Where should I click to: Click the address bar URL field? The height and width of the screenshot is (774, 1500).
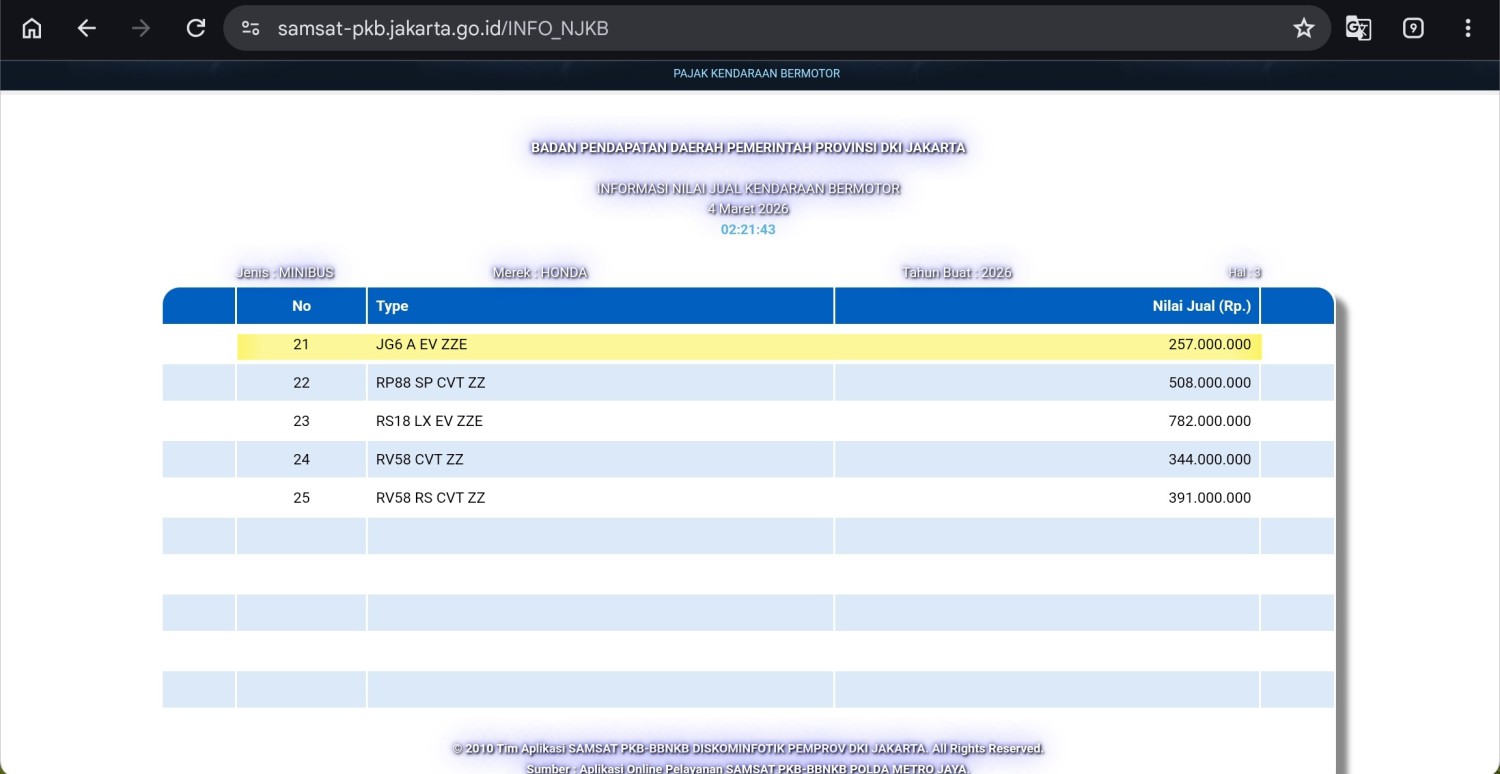point(700,28)
